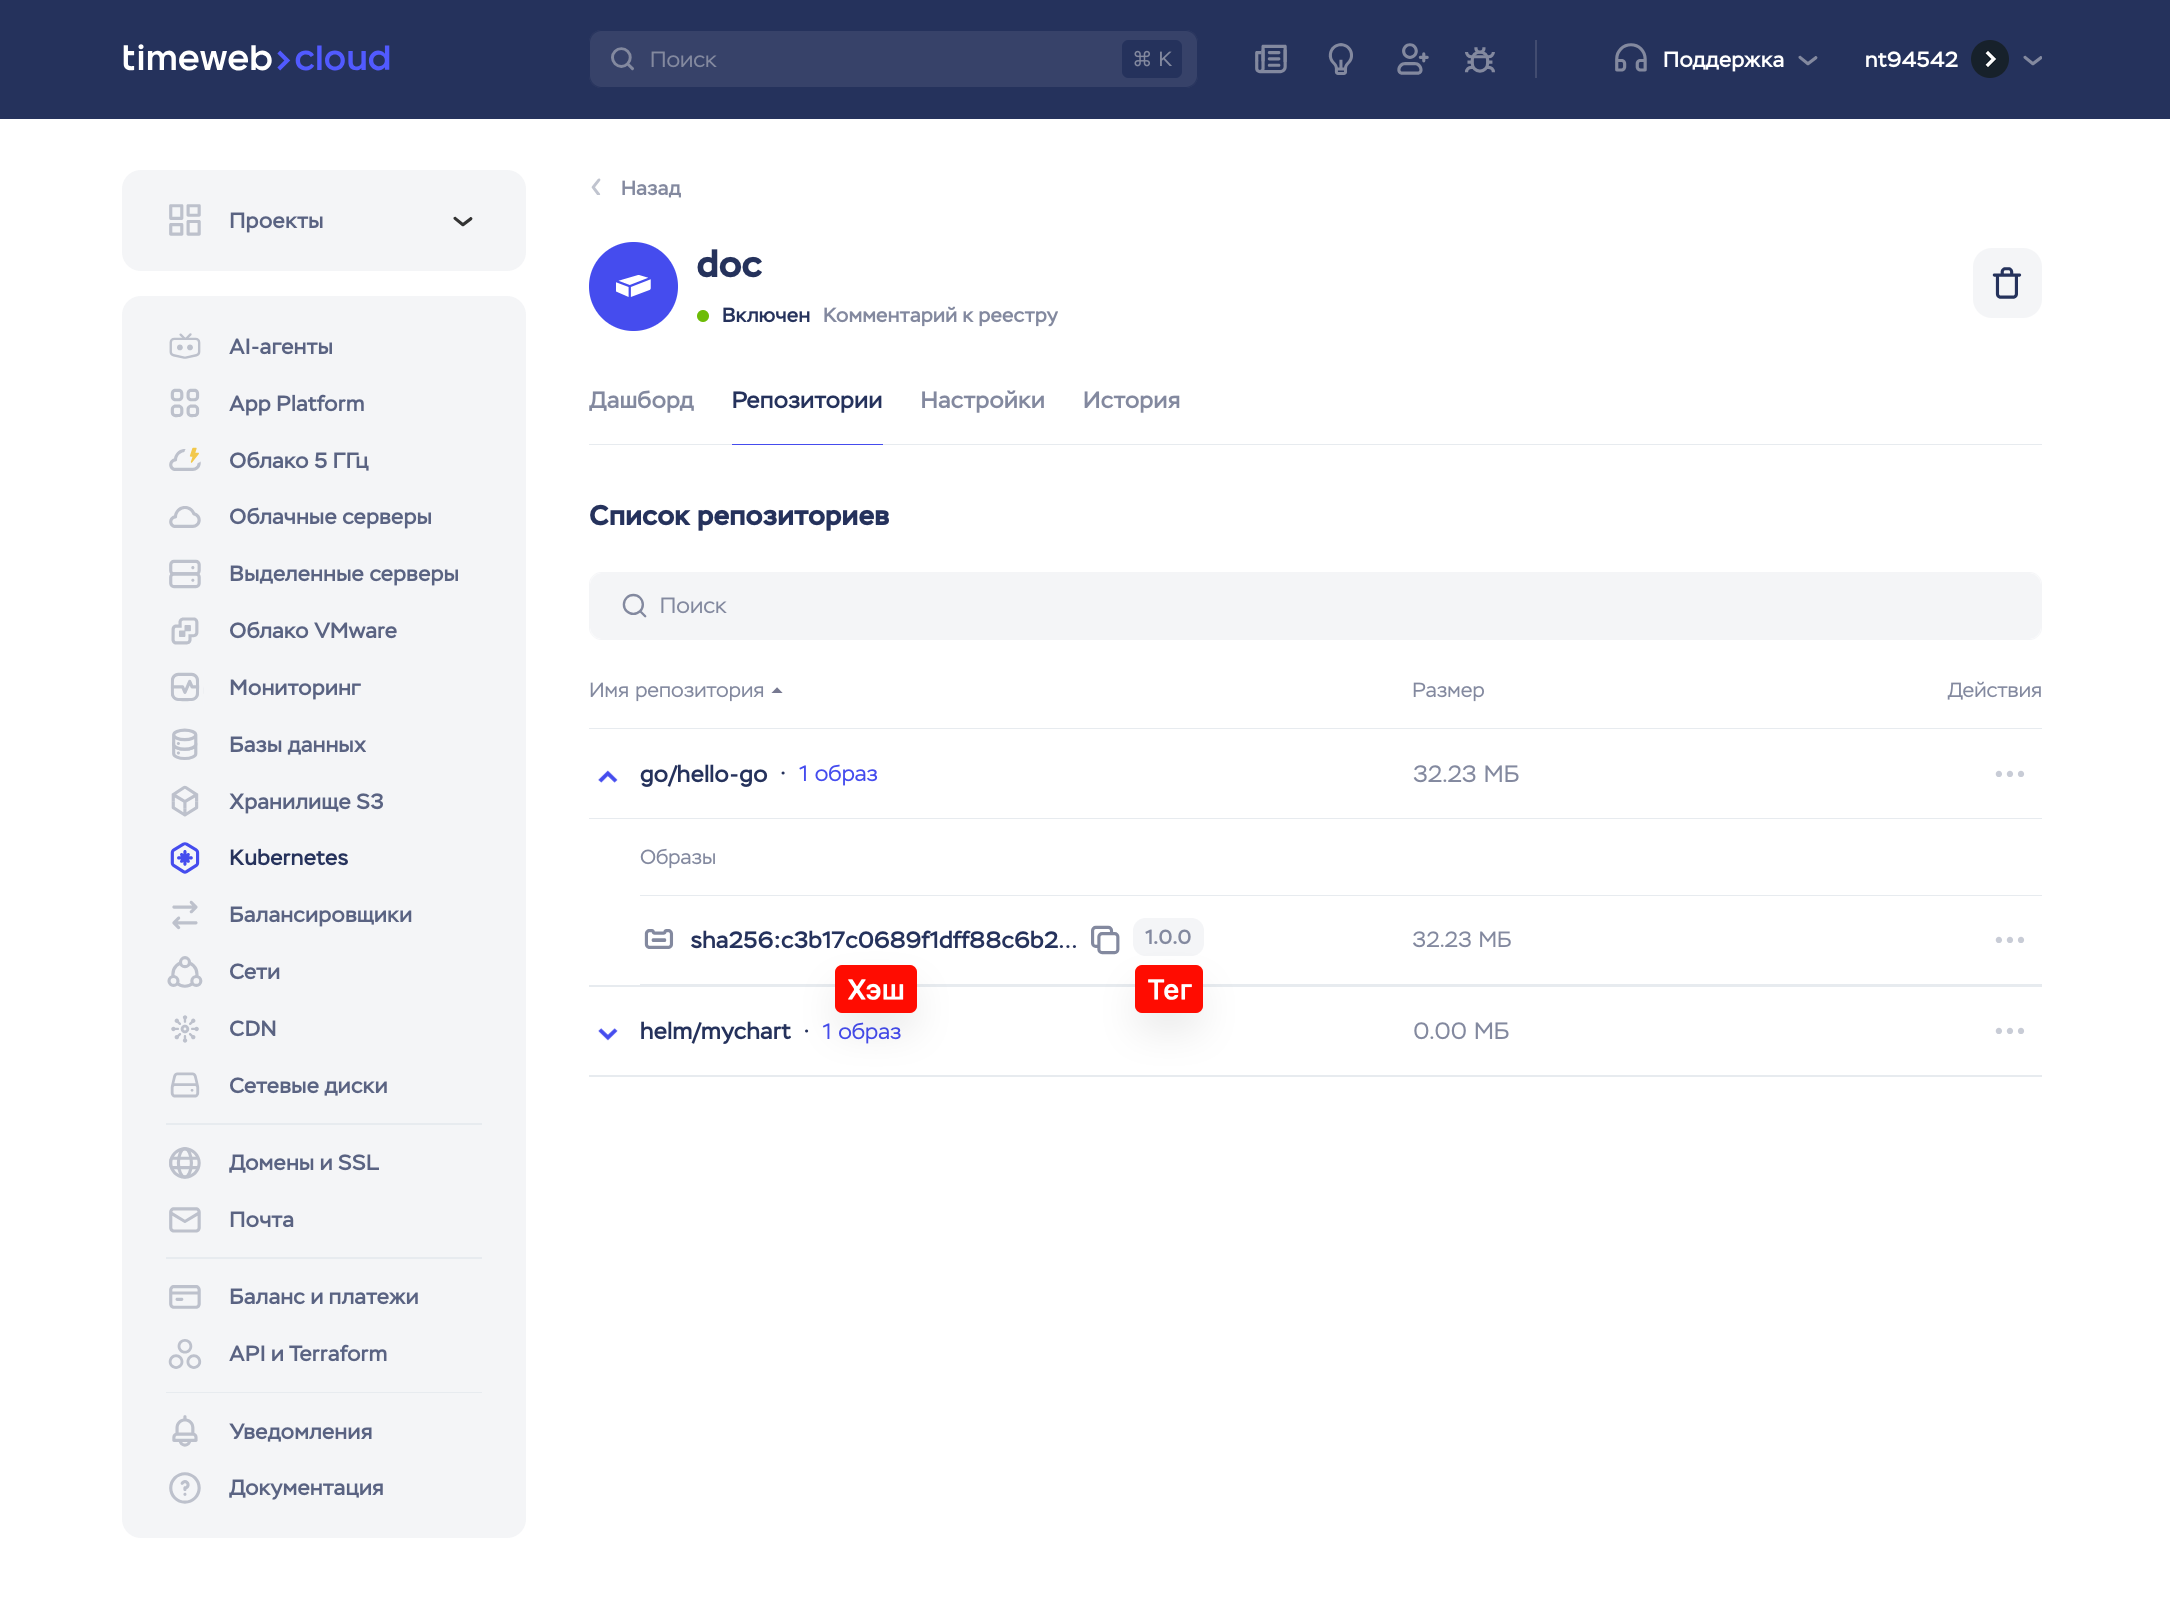
Task: Click the App Platform grid icon
Action: point(185,403)
